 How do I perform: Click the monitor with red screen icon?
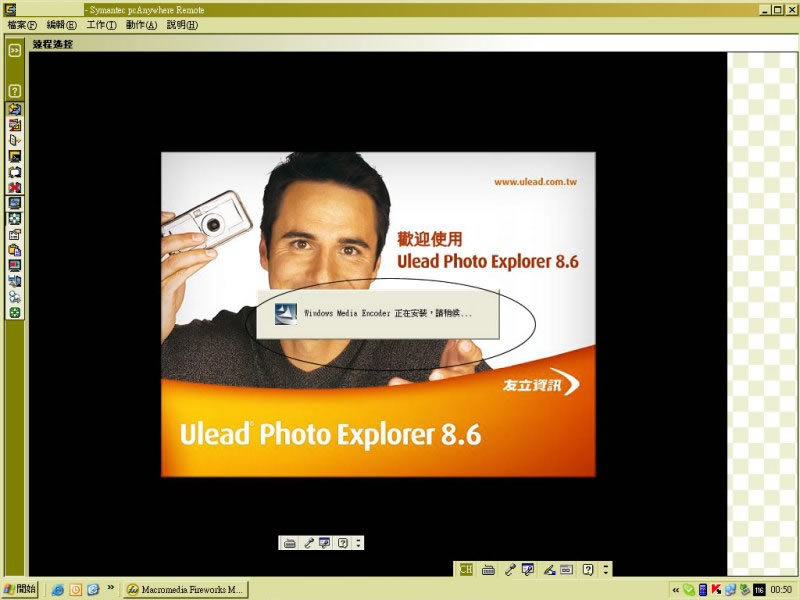(x=15, y=265)
